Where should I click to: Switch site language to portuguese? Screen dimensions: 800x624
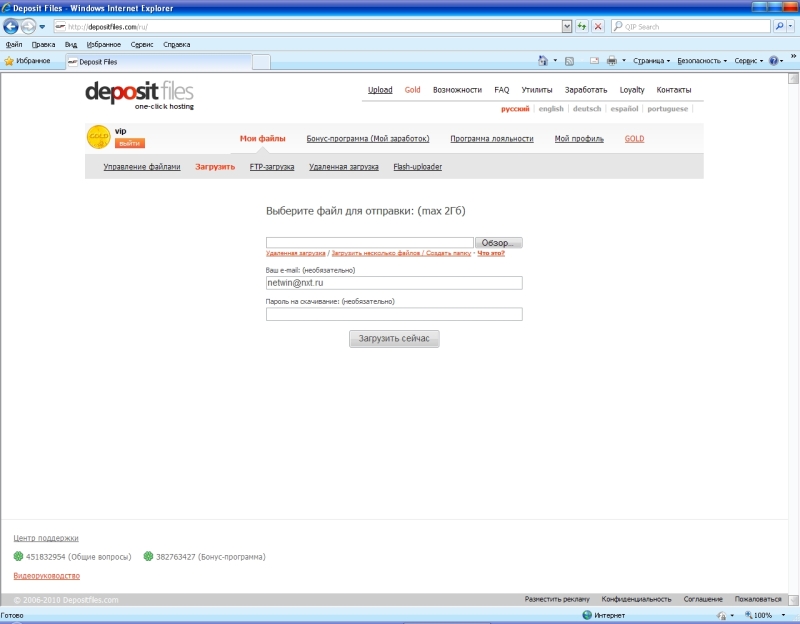(667, 109)
